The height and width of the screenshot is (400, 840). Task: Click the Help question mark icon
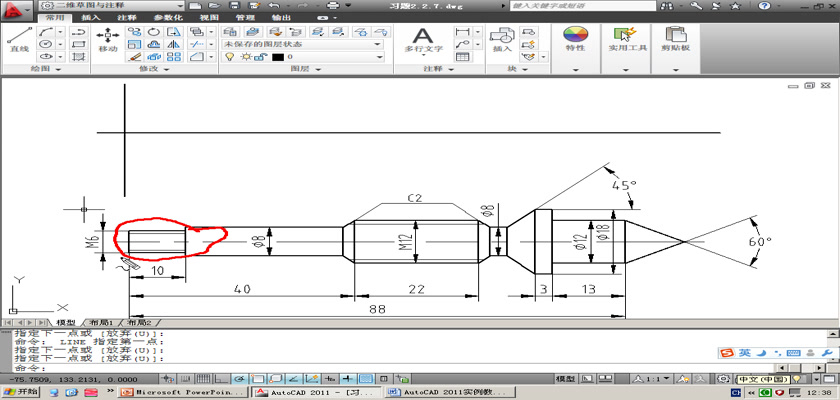[x=764, y=6]
